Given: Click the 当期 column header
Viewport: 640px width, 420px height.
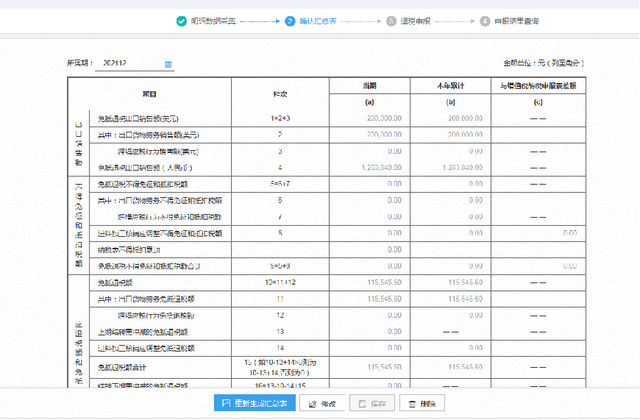Looking at the screenshot, I should tap(369, 86).
